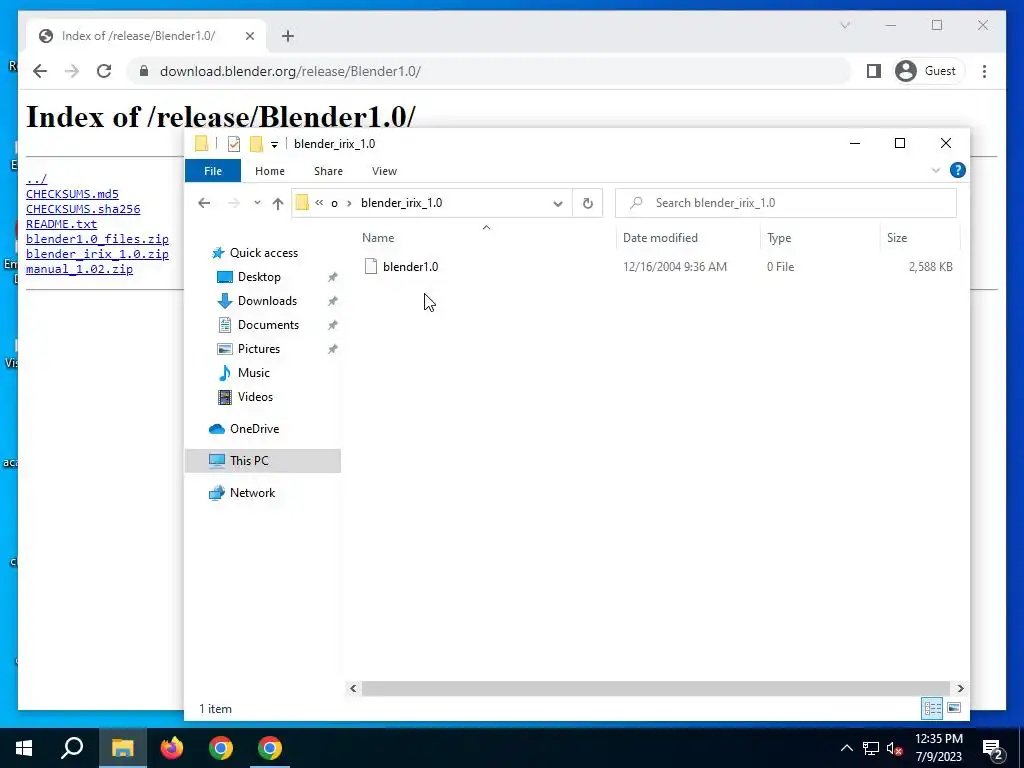
Task: Select Downloads in navigation pane
Action: 267,301
